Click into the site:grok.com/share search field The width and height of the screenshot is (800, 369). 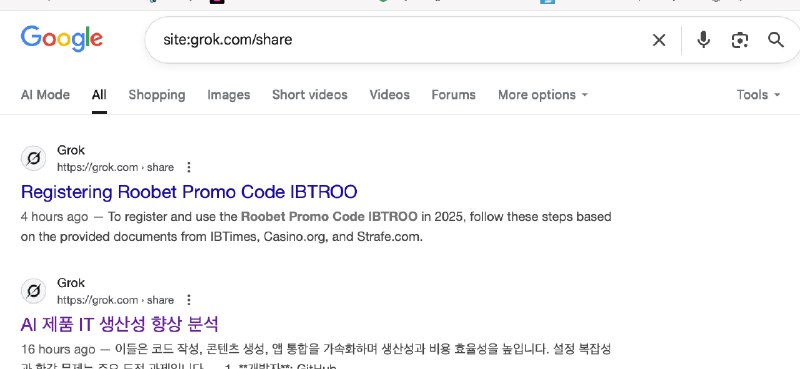click(x=398, y=40)
